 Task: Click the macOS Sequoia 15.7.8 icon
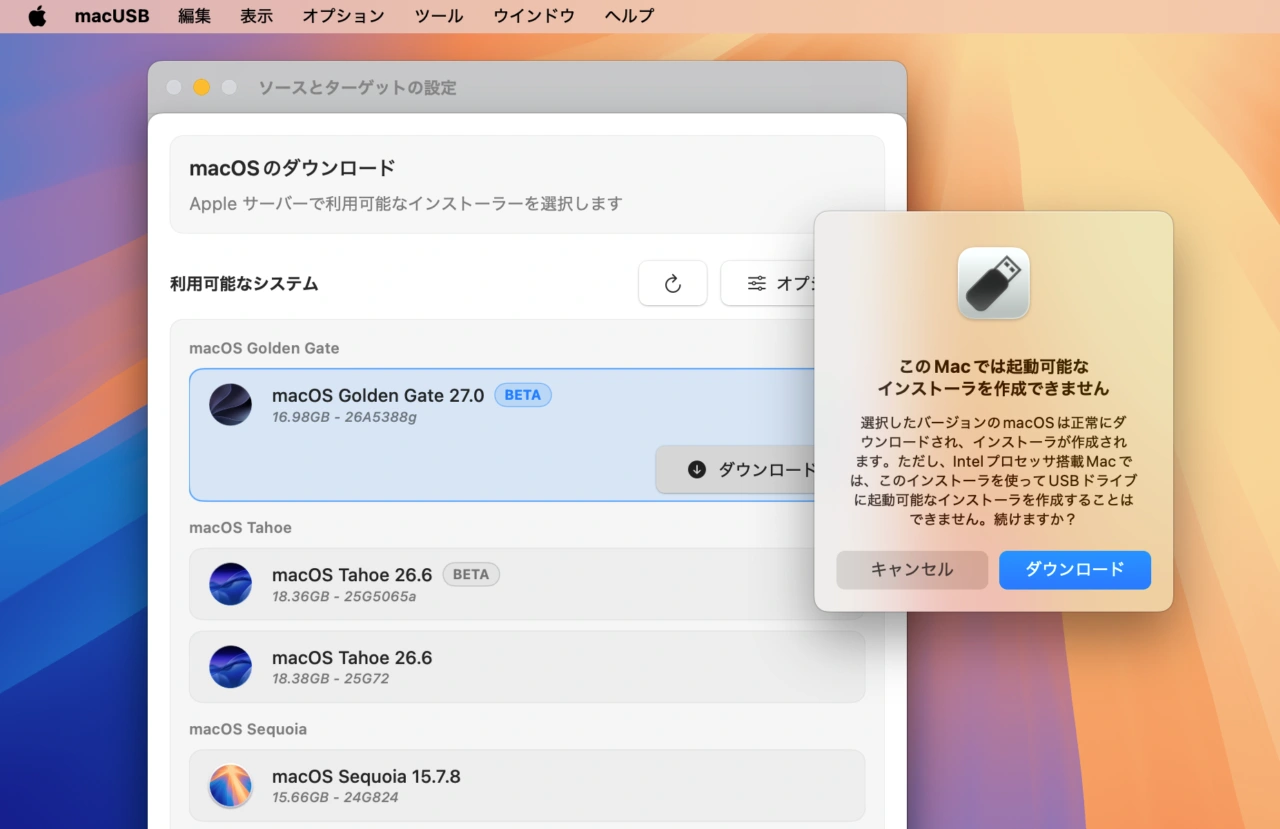coord(230,786)
